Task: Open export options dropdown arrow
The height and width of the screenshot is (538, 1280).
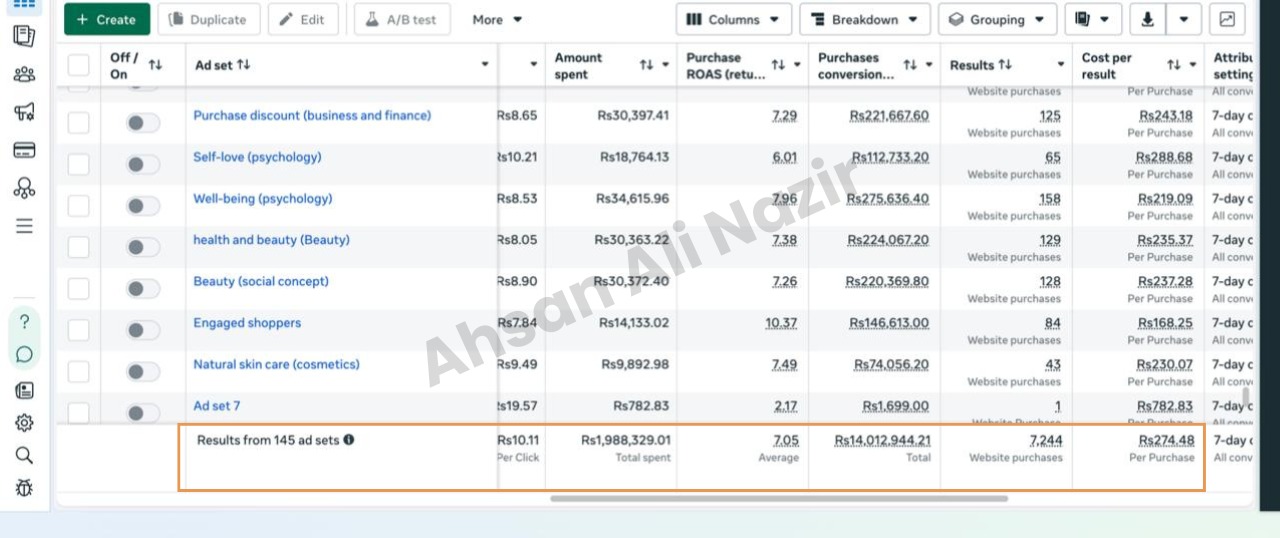Action: [1184, 19]
